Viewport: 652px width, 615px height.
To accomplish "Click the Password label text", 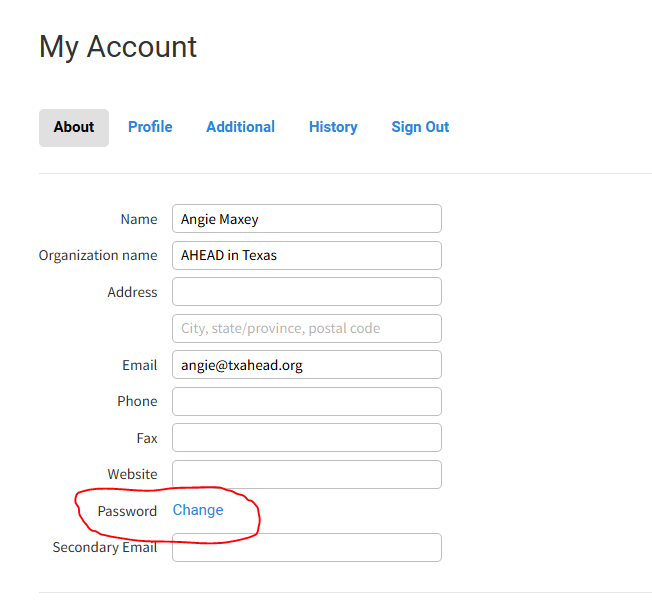I will coord(127,511).
